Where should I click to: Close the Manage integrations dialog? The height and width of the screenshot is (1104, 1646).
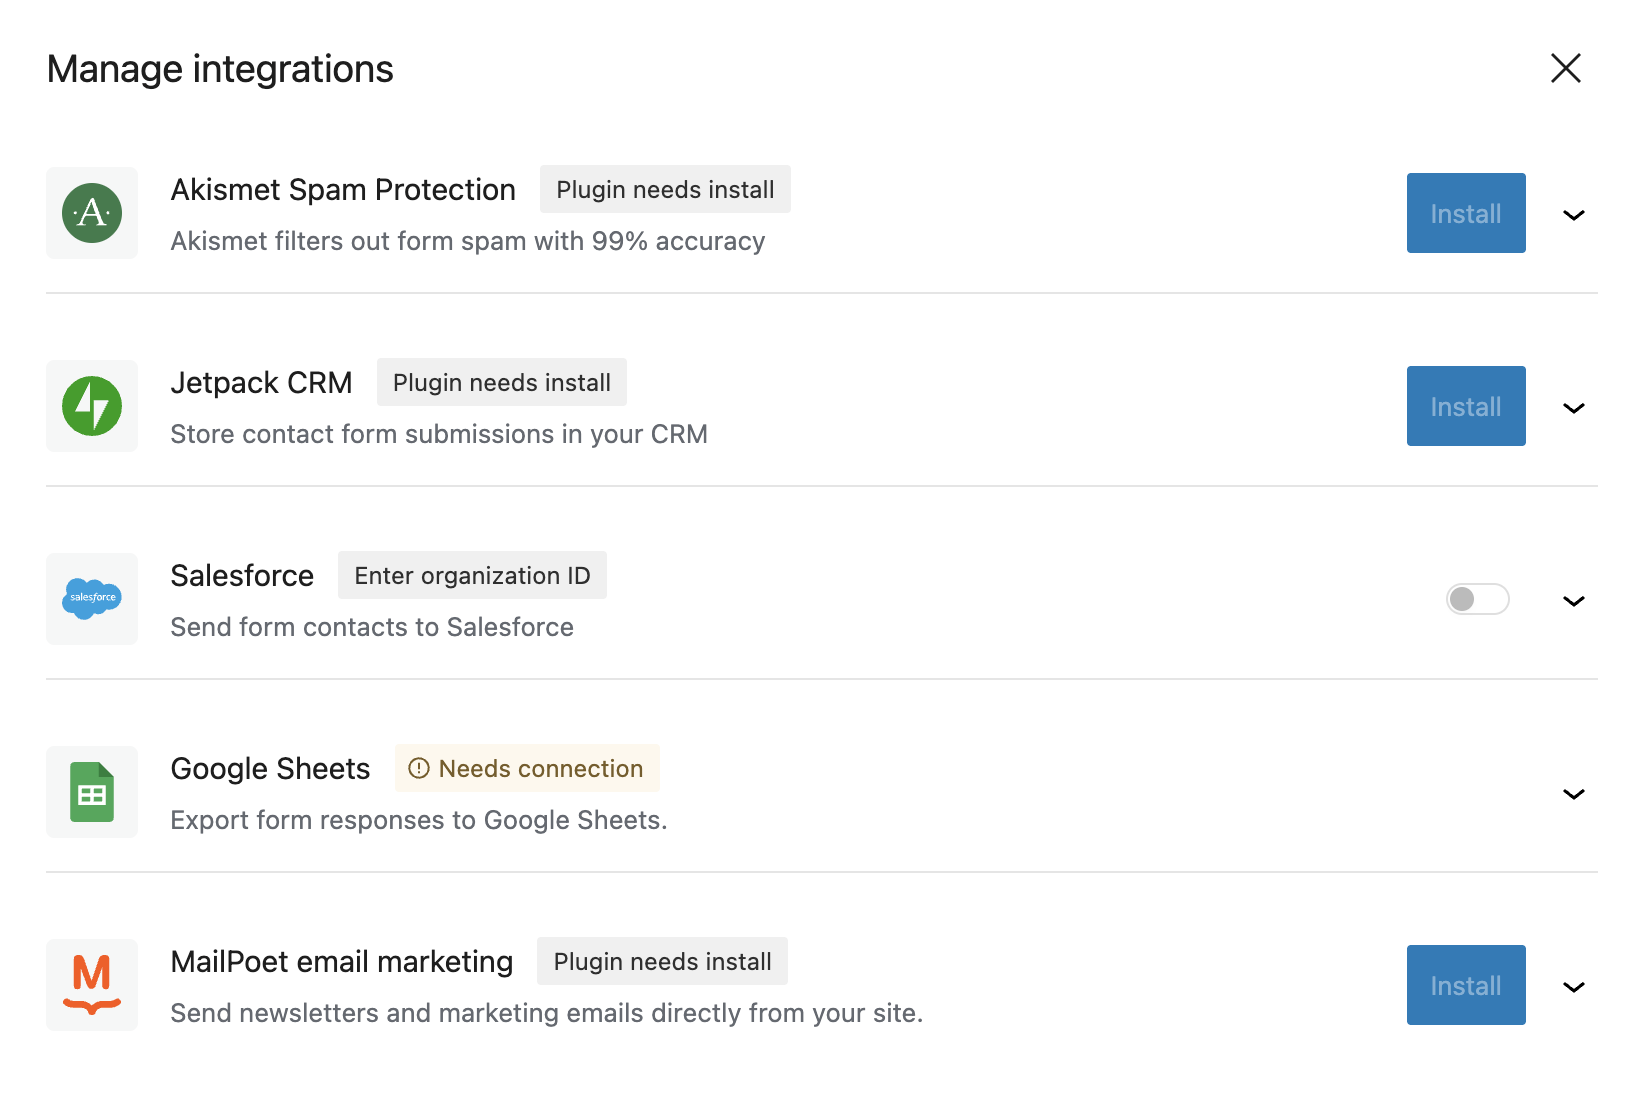pyautogui.click(x=1565, y=68)
